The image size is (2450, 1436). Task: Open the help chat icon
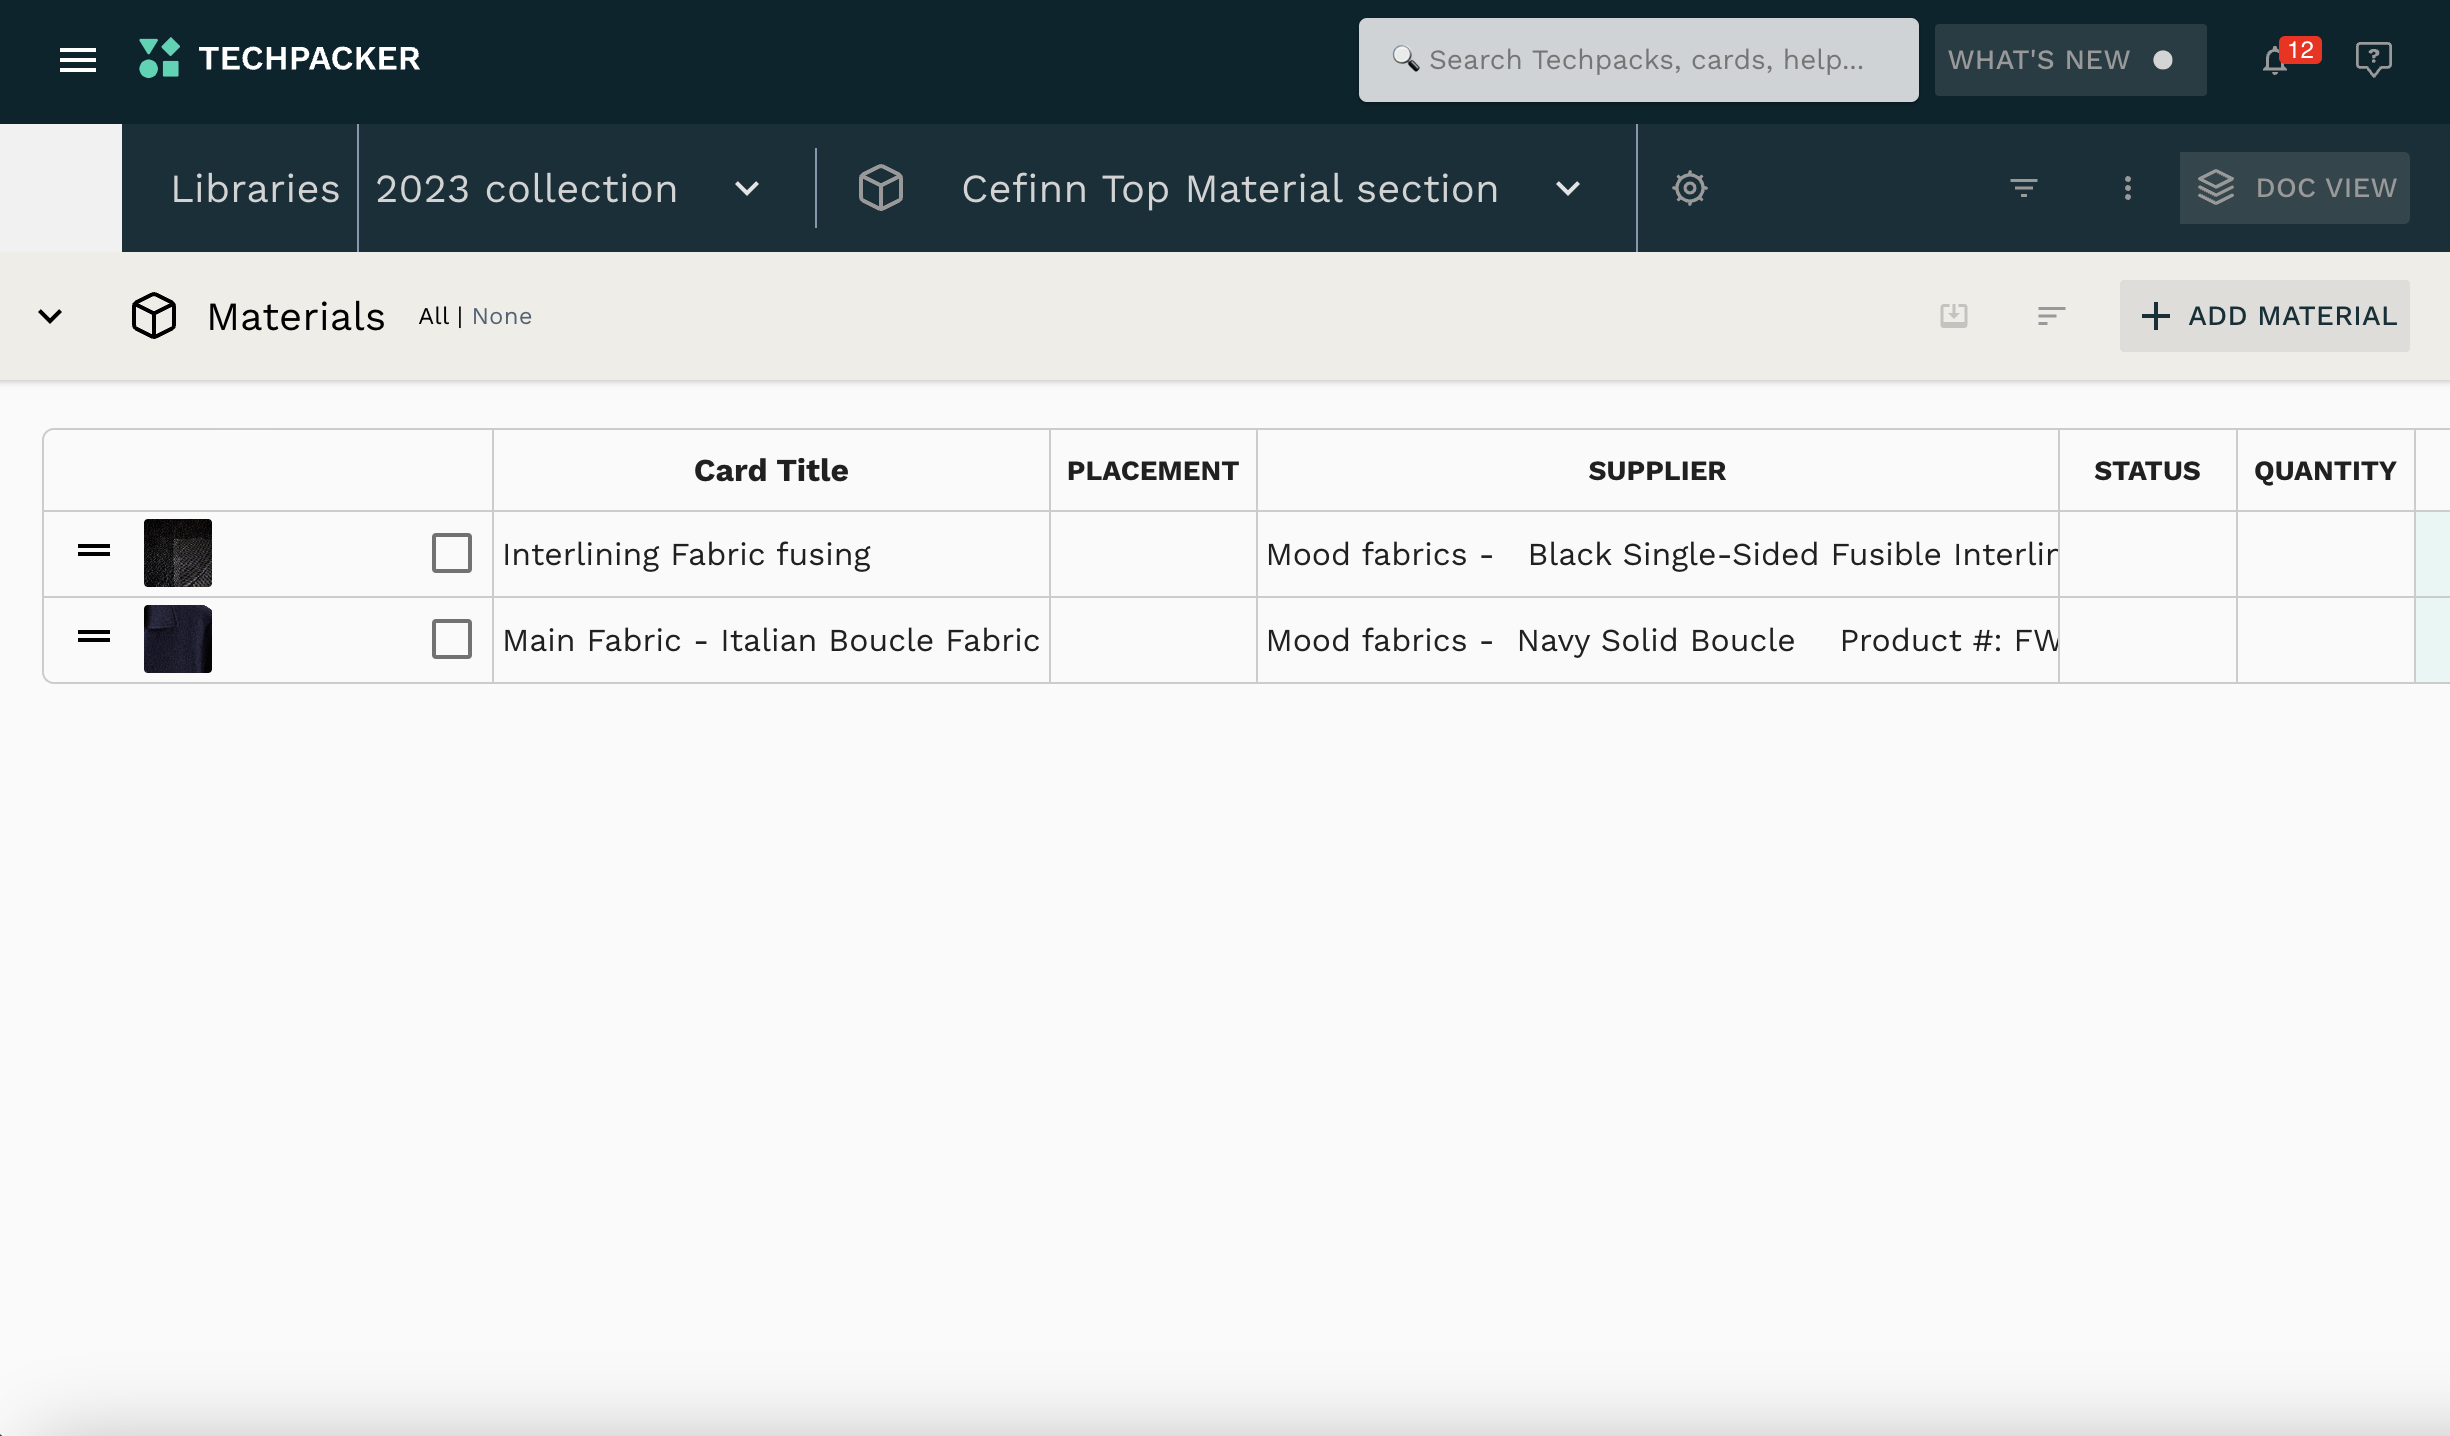point(2373,59)
